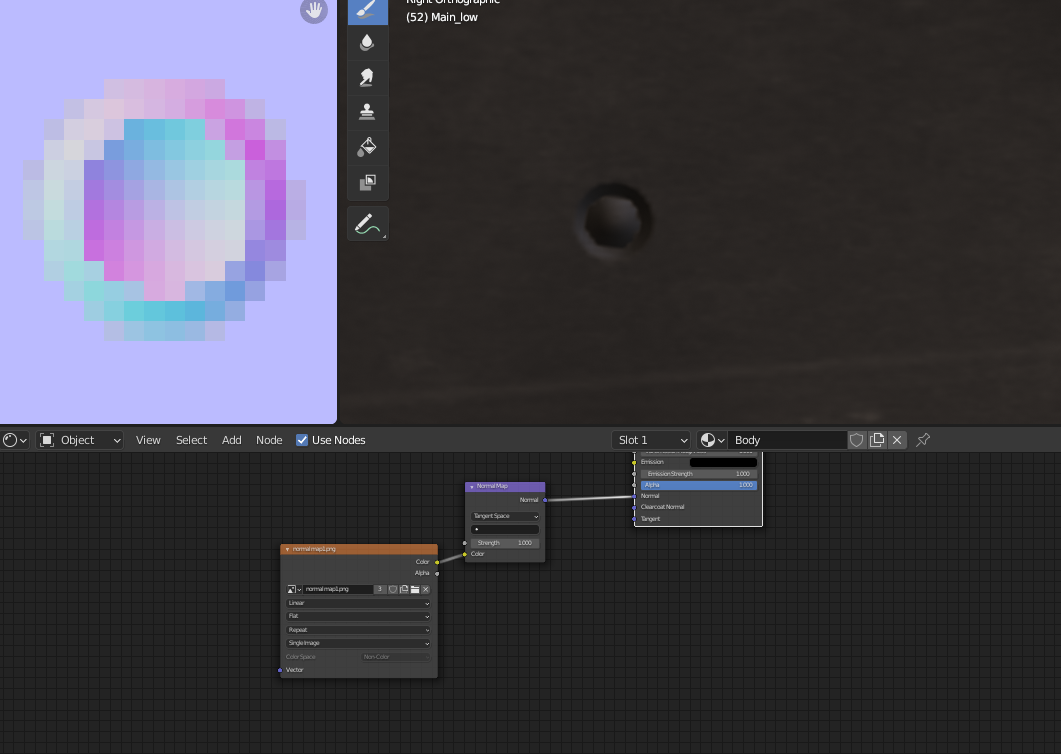Select the Fill bucket tool
The height and width of the screenshot is (754, 1061).
367,146
